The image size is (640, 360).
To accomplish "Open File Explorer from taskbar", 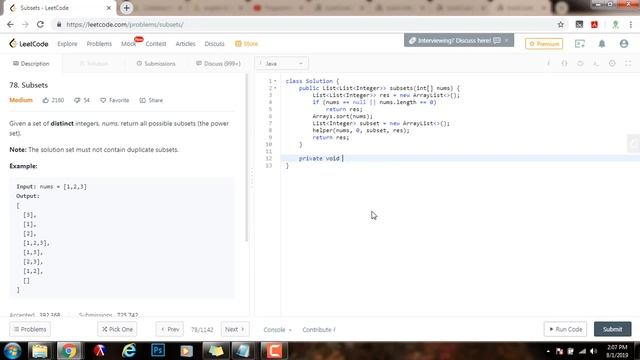I will (x=40, y=351).
